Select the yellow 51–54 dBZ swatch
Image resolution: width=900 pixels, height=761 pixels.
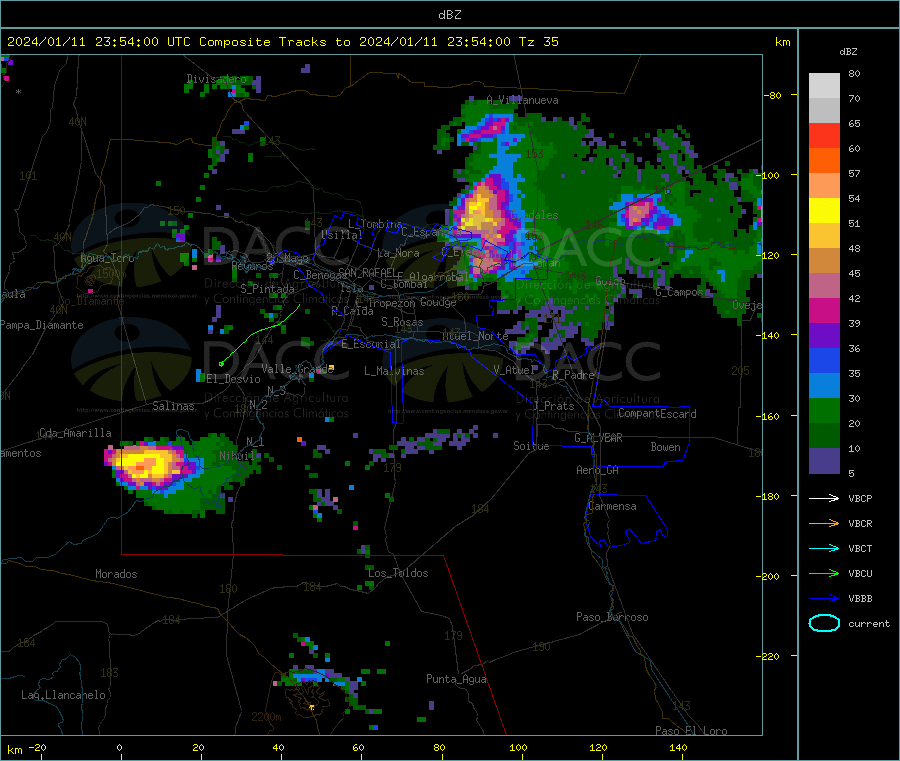824,211
